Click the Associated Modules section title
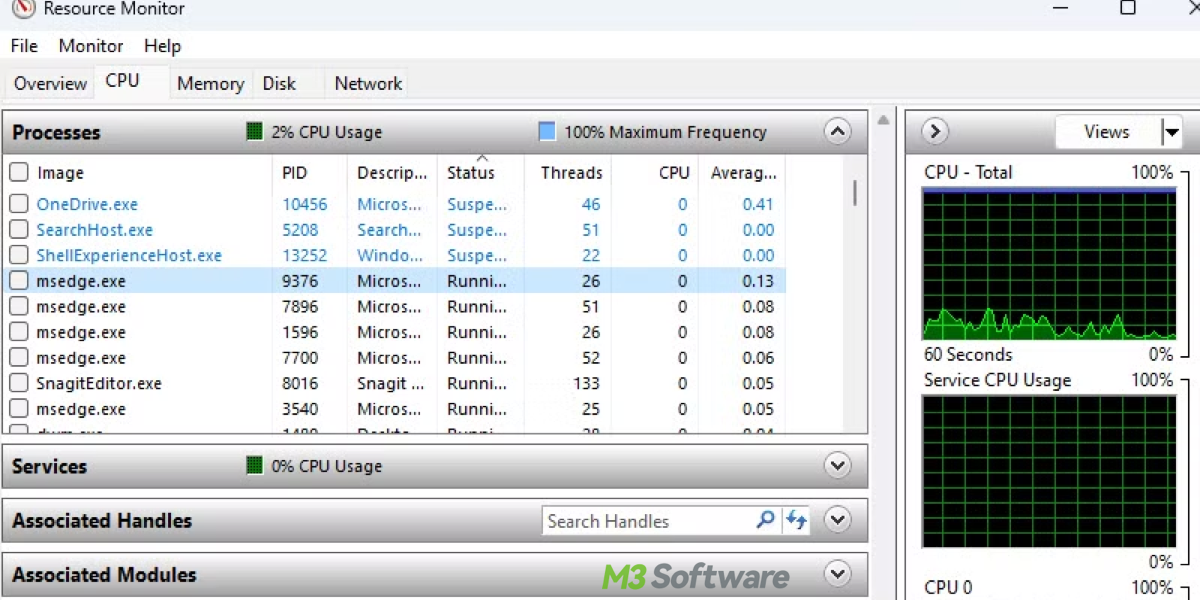 (104, 574)
